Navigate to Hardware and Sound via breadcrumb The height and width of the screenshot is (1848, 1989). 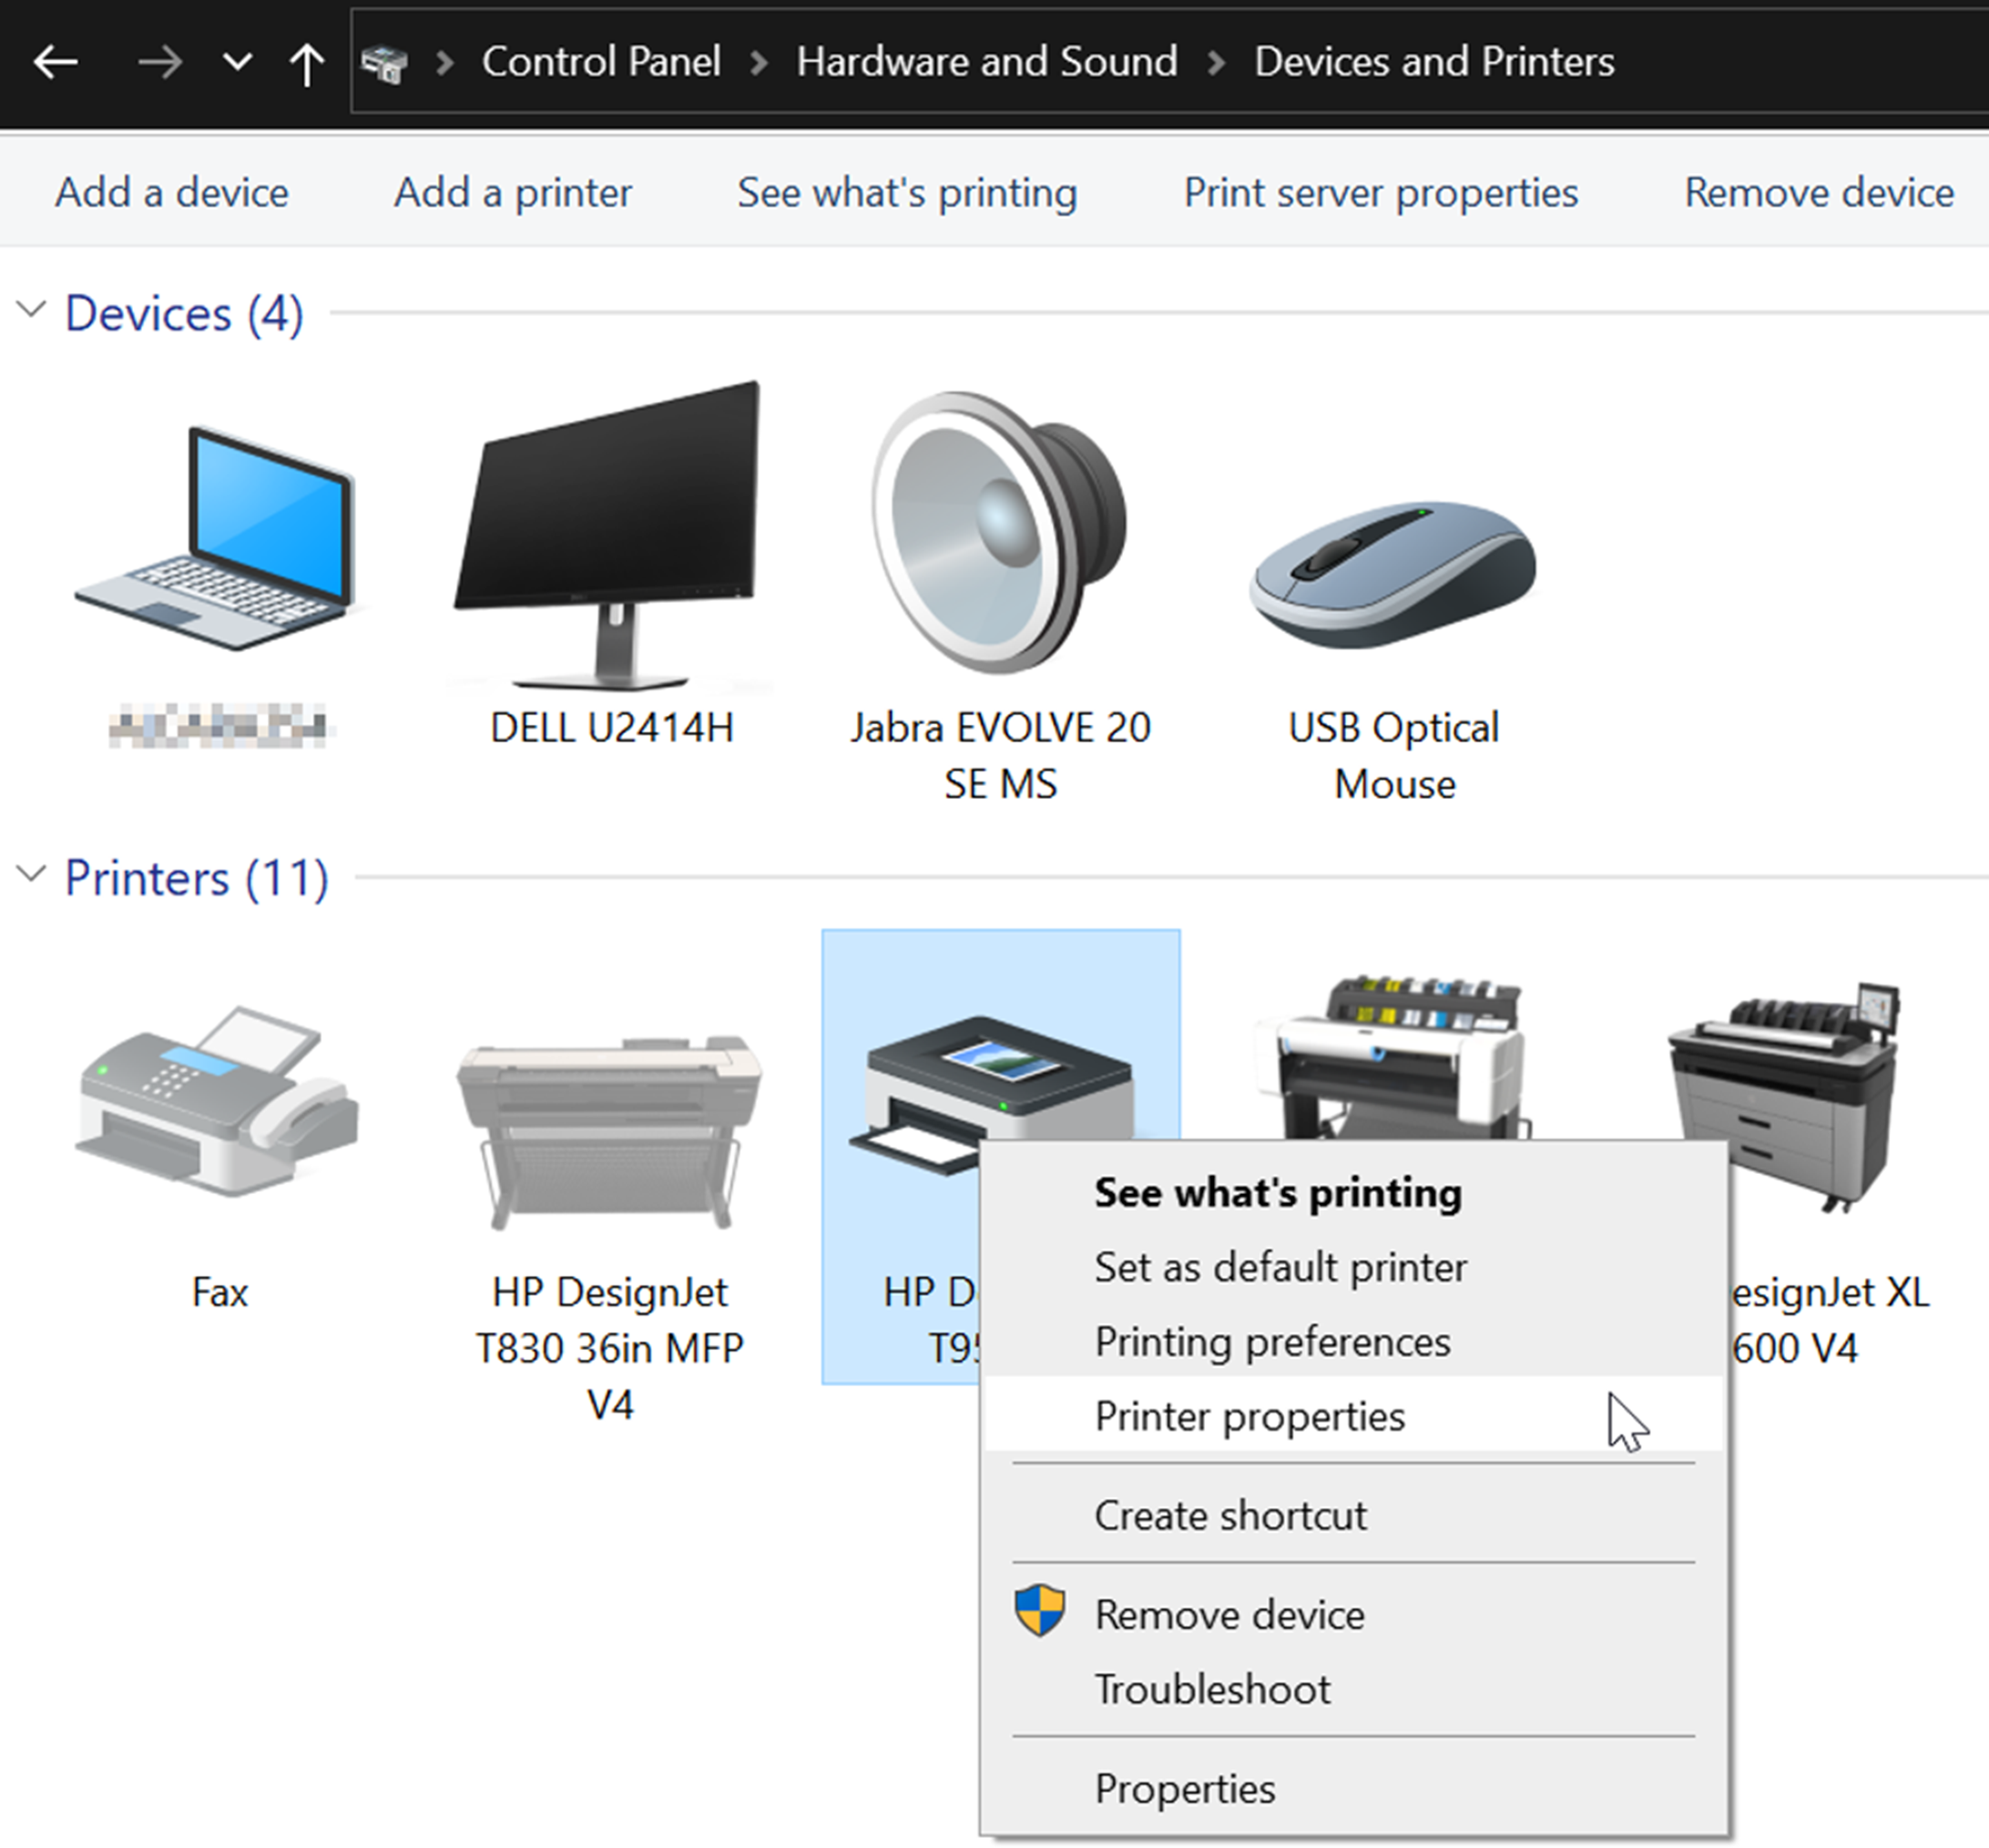click(987, 62)
